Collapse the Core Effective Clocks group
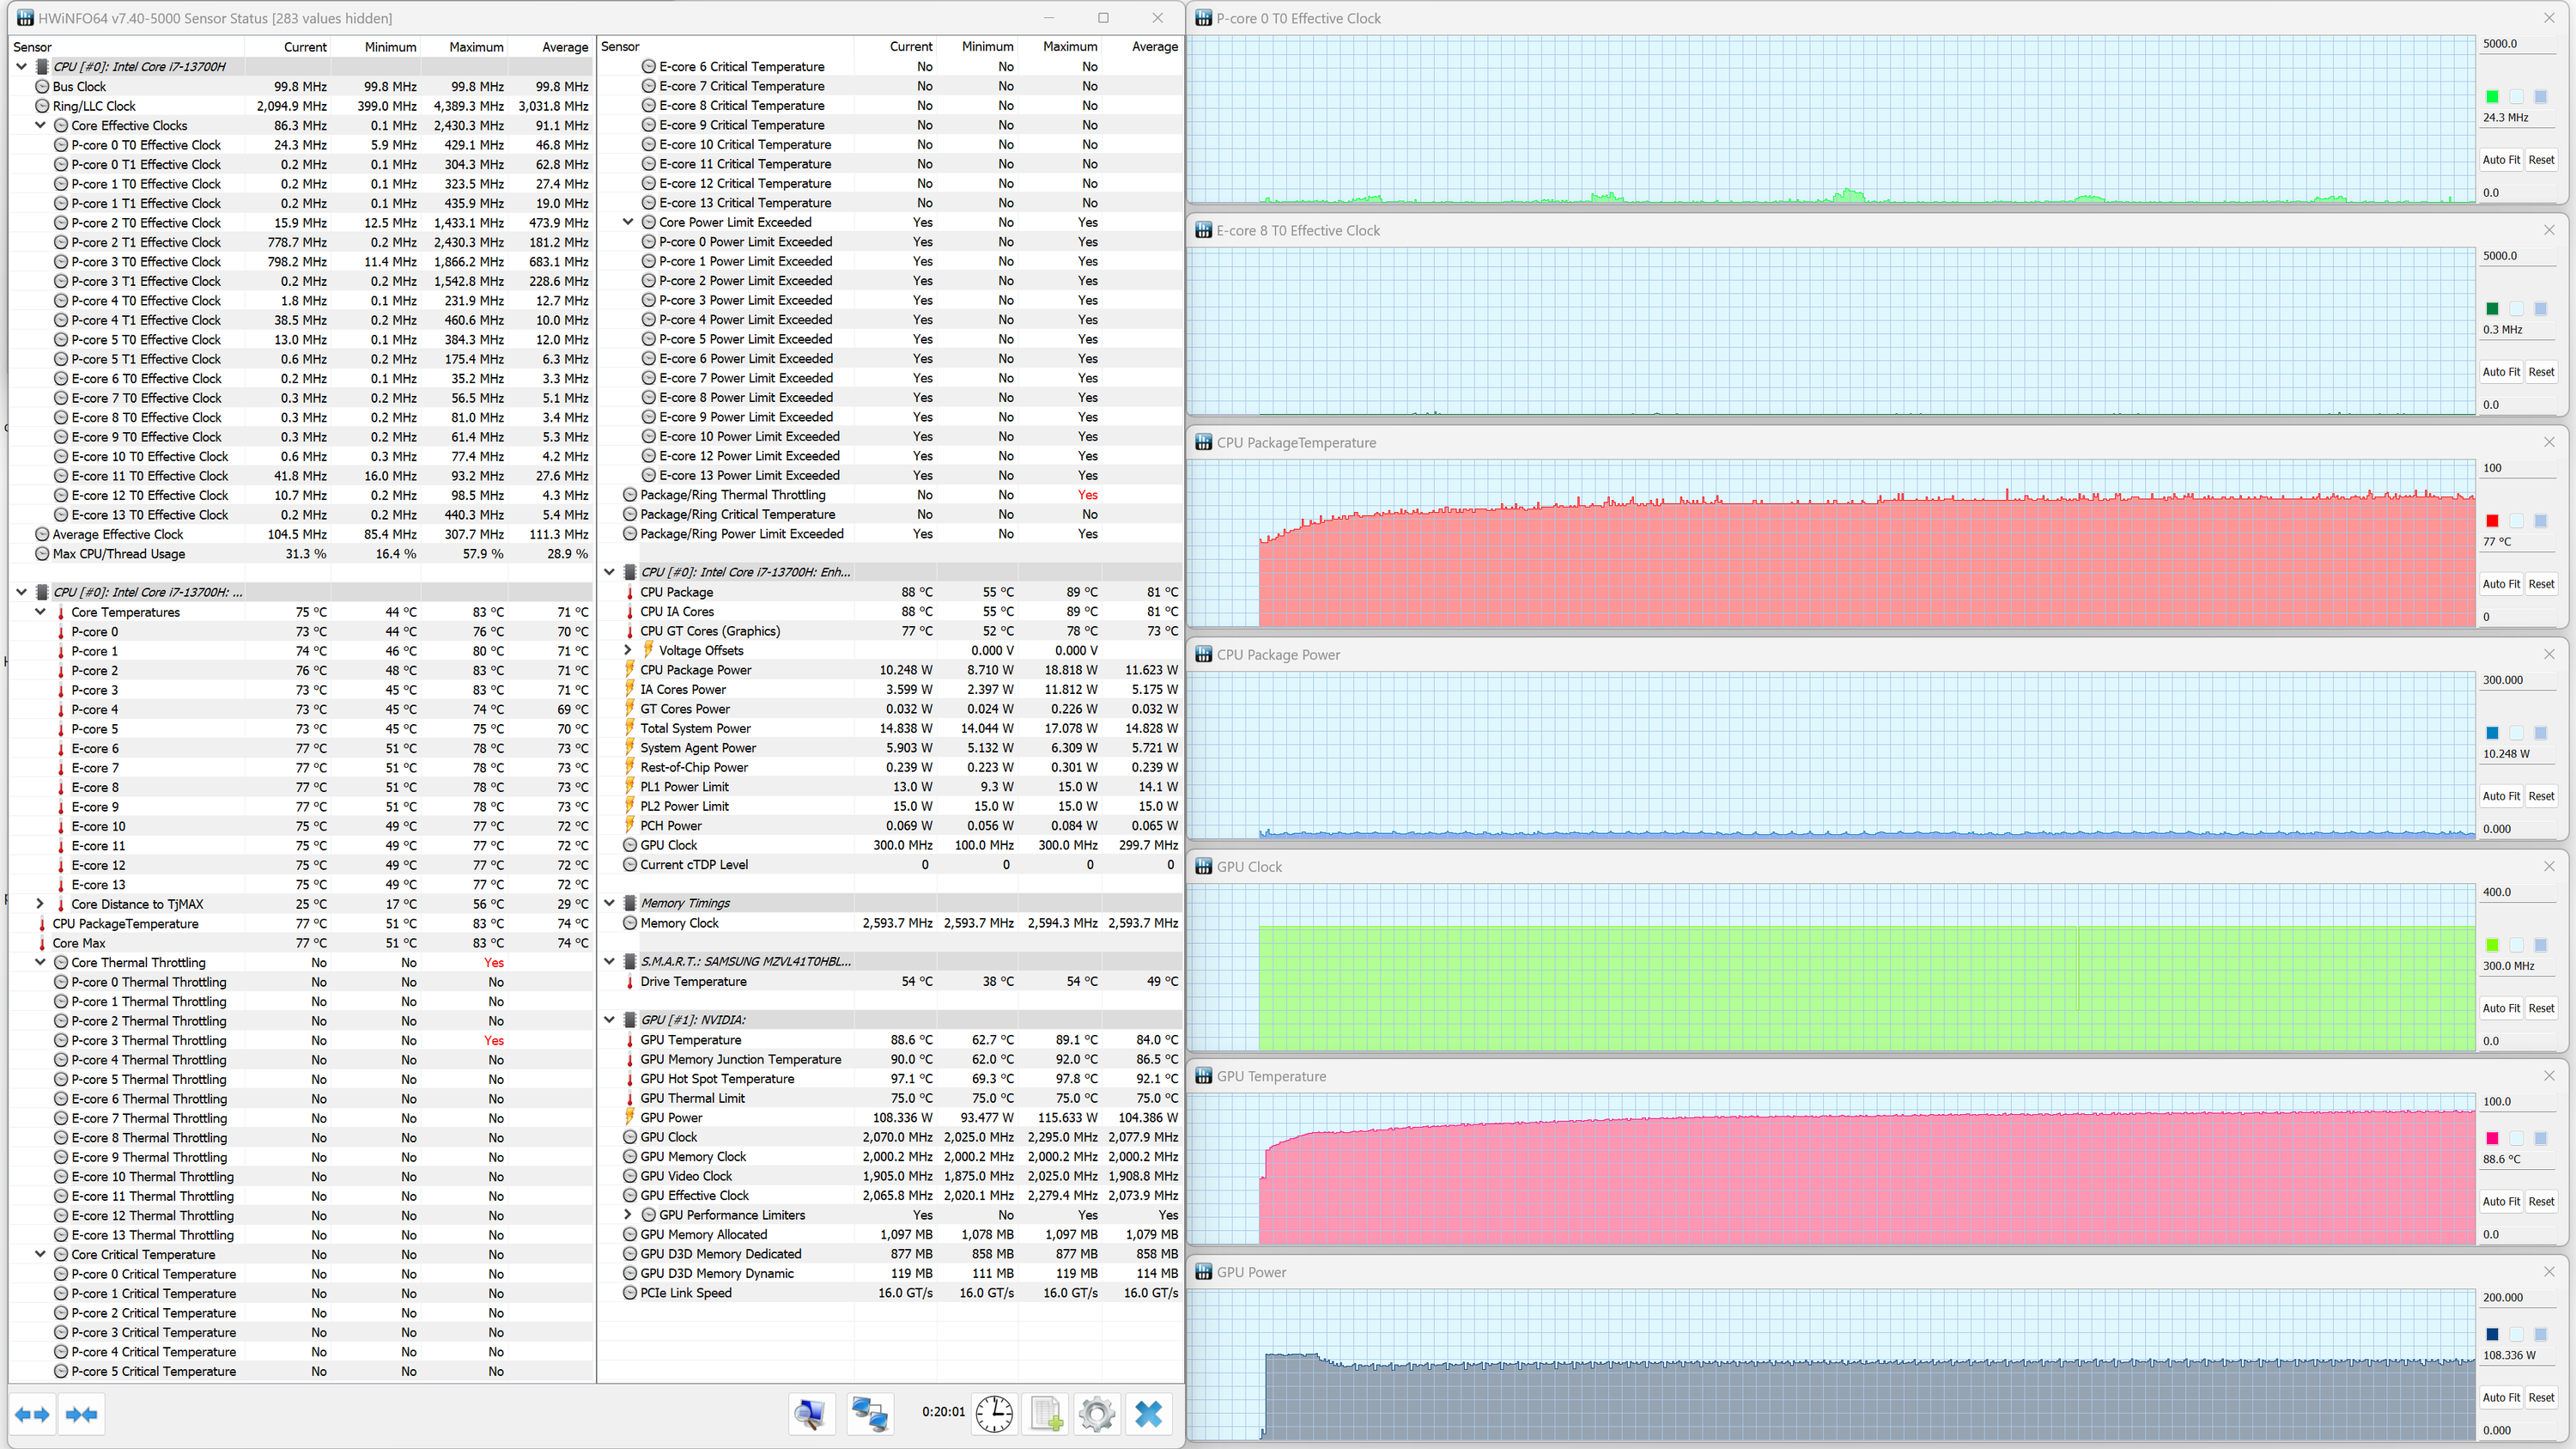Viewport: 2576px width, 1449px height. click(x=40, y=126)
